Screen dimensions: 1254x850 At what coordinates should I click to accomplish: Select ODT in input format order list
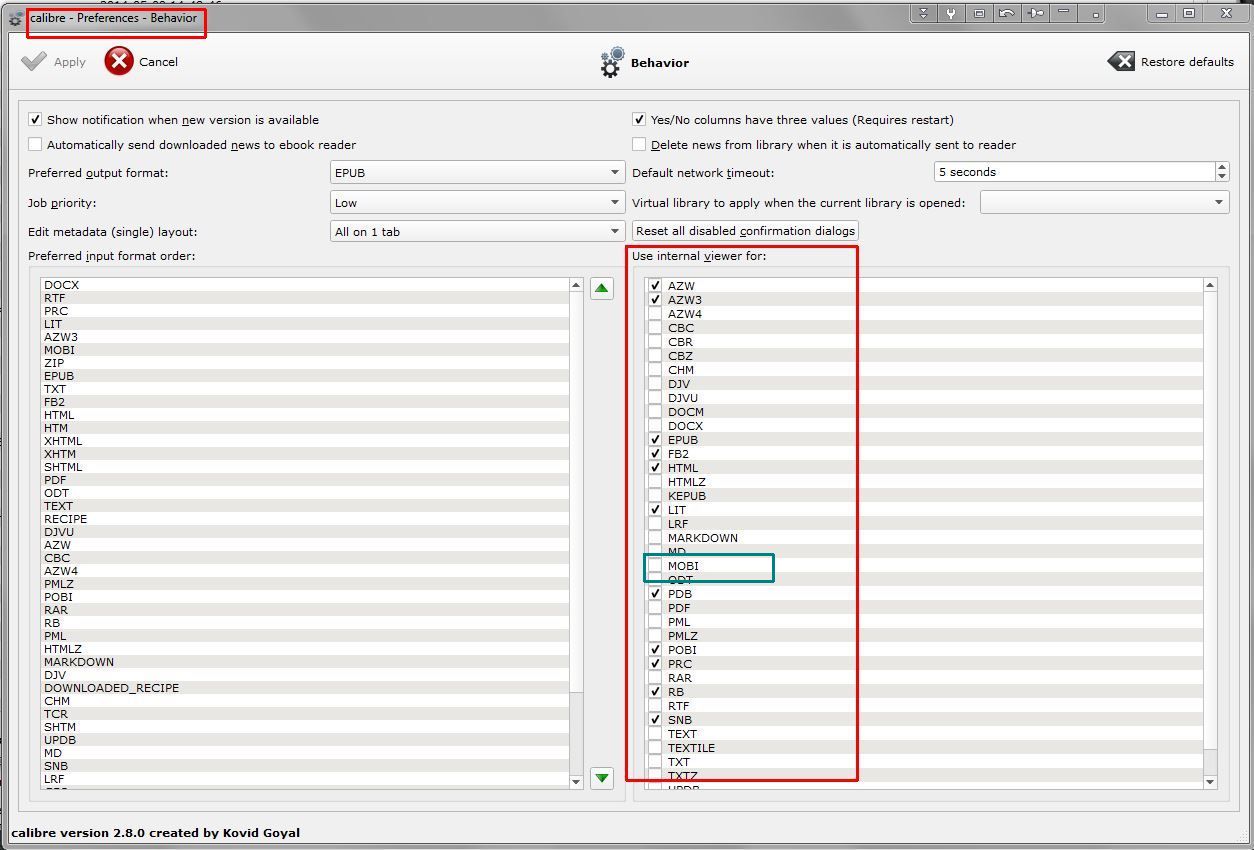[305, 493]
